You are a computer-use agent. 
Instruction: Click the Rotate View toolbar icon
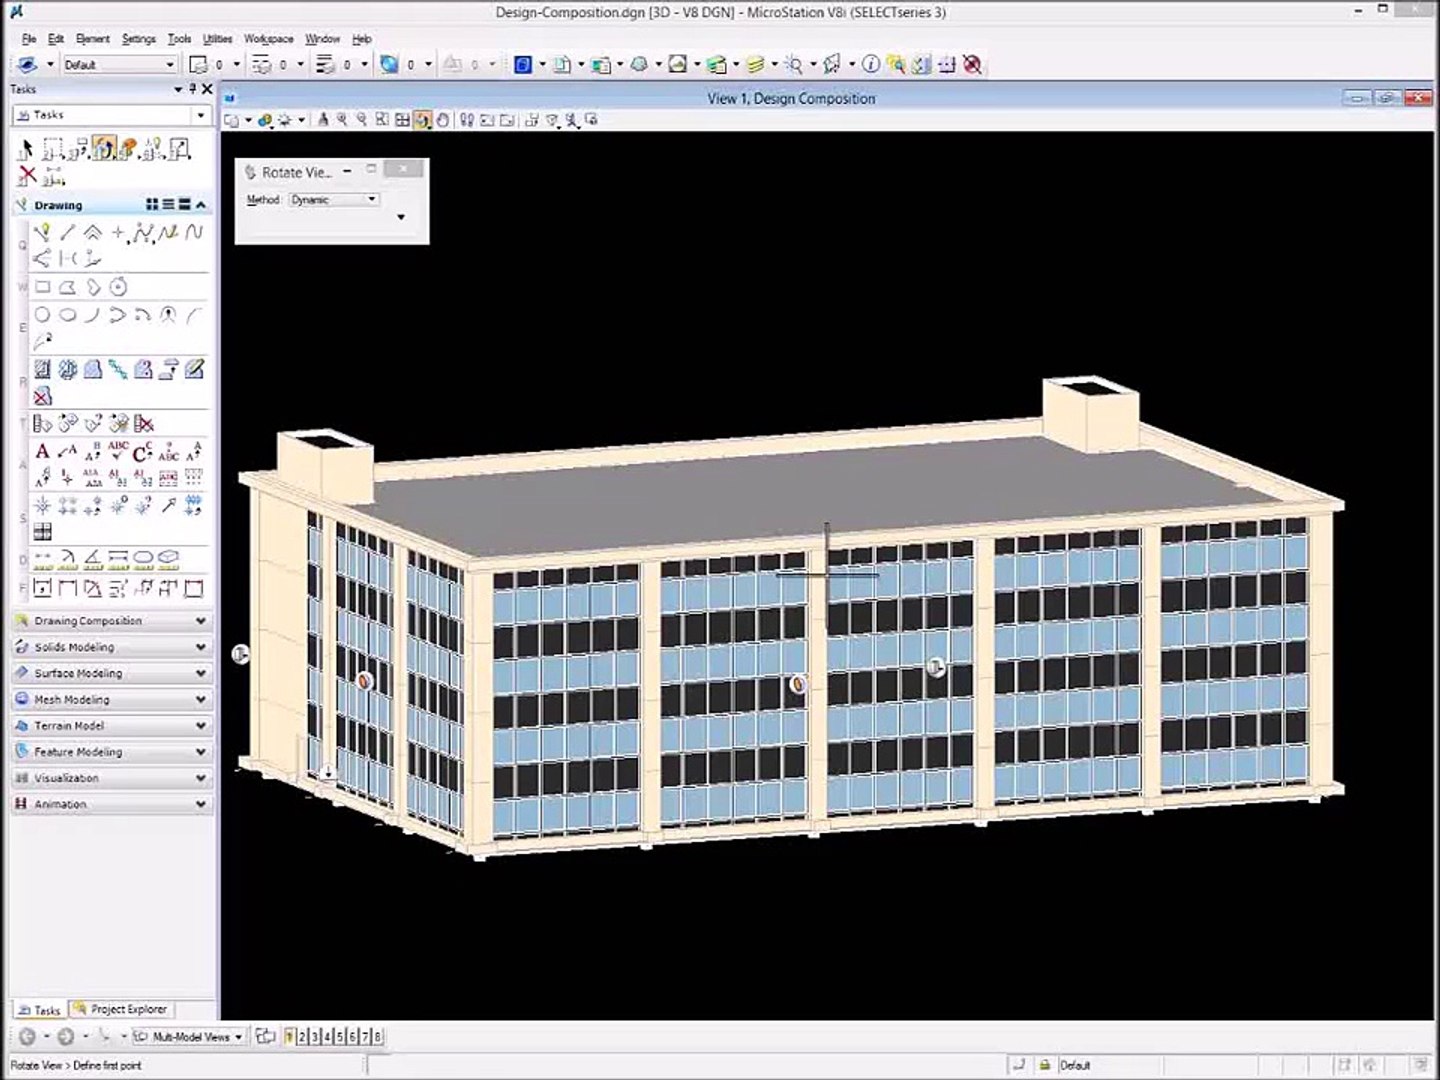pos(422,120)
